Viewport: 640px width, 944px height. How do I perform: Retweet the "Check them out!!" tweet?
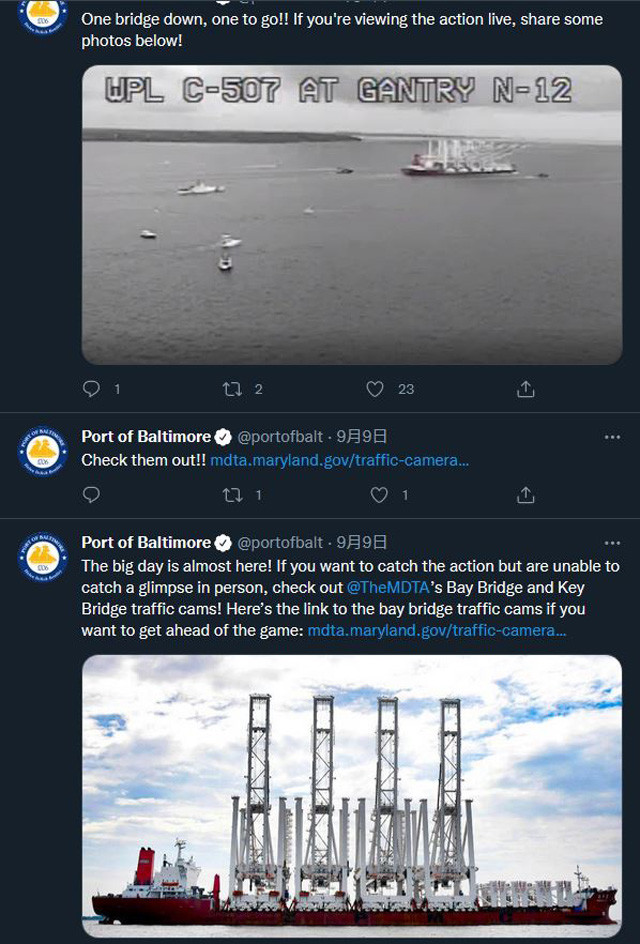[233, 495]
